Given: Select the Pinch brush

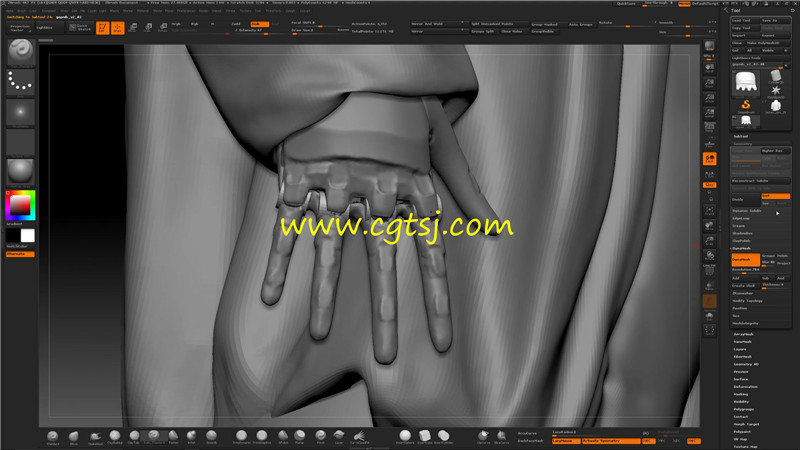Looking at the screenshot, I should 320,437.
